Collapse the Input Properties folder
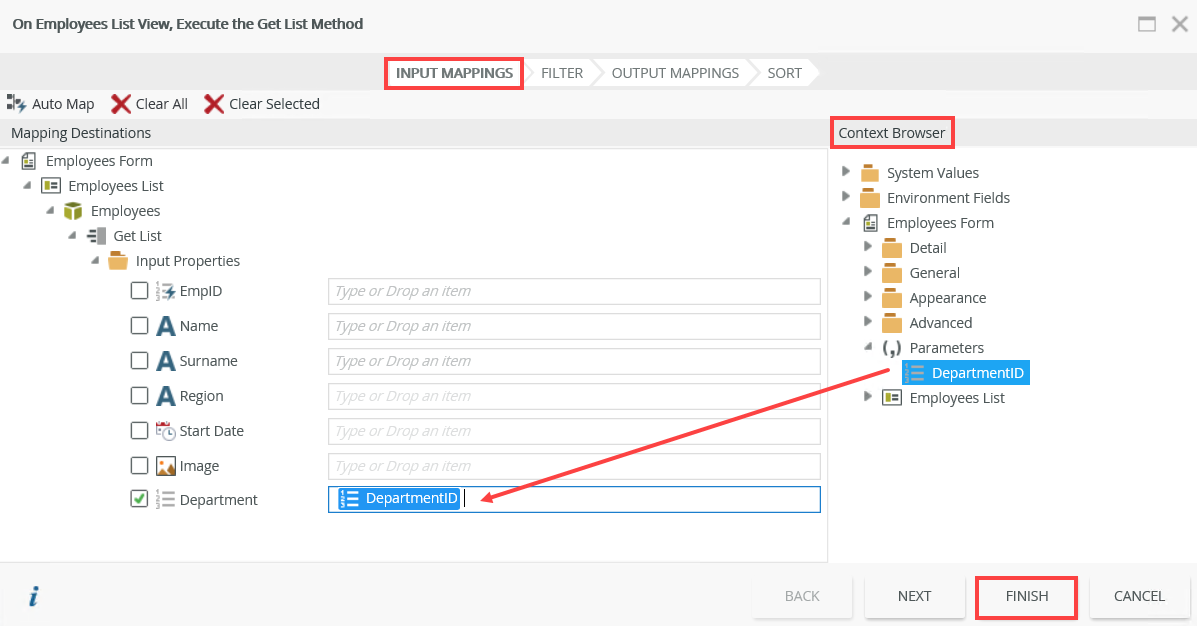The height and width of the screenshot is (626, 1197). 95,261
